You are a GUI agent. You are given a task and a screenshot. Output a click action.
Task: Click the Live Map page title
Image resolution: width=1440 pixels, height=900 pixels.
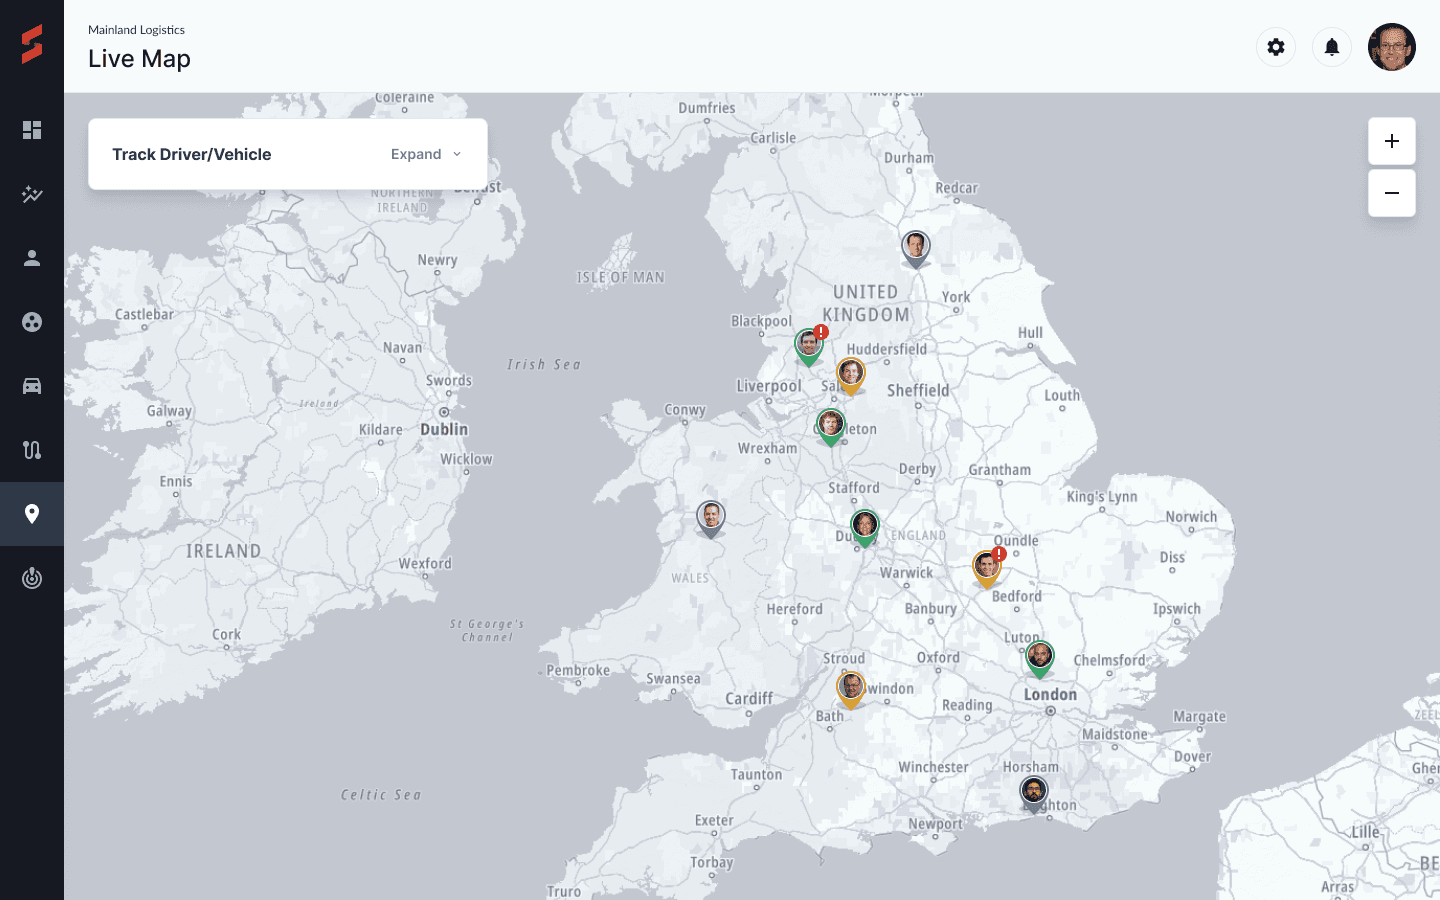[x=139, y=59]
